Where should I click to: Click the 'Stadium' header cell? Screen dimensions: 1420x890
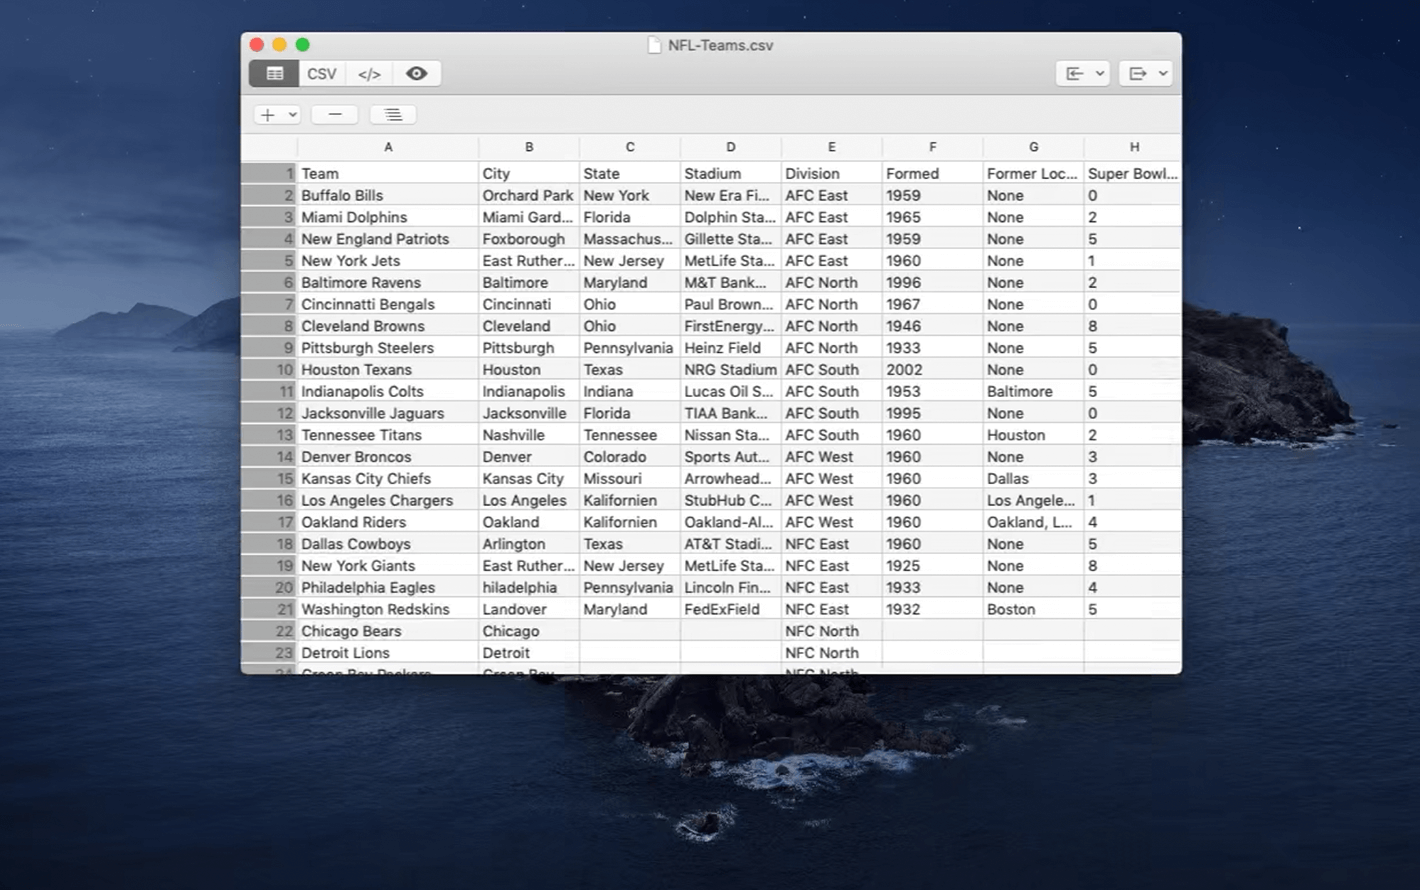coord(731,173)
